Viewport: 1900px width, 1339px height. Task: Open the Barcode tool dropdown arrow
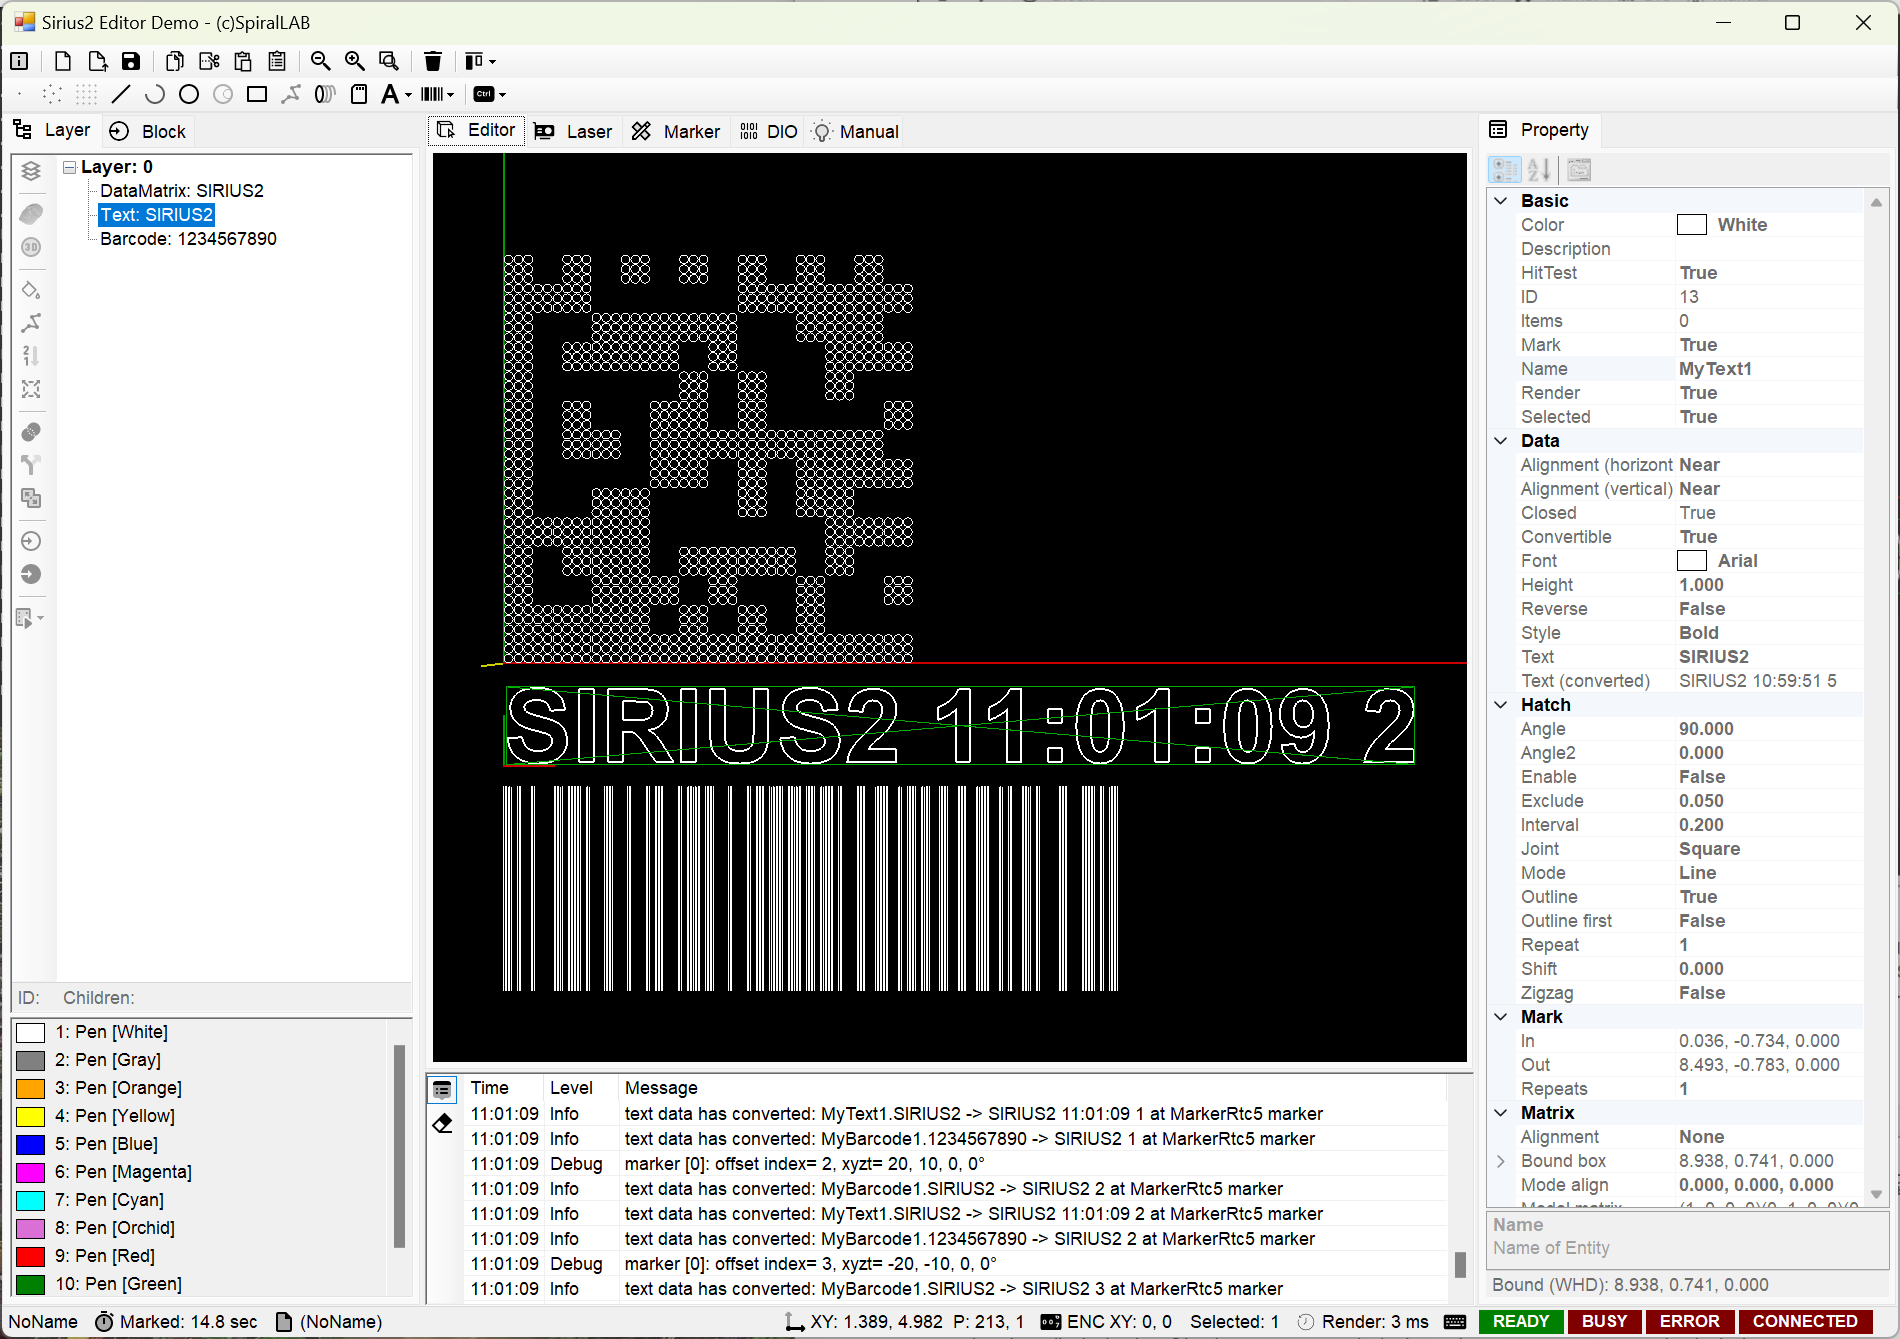[451, 95]
